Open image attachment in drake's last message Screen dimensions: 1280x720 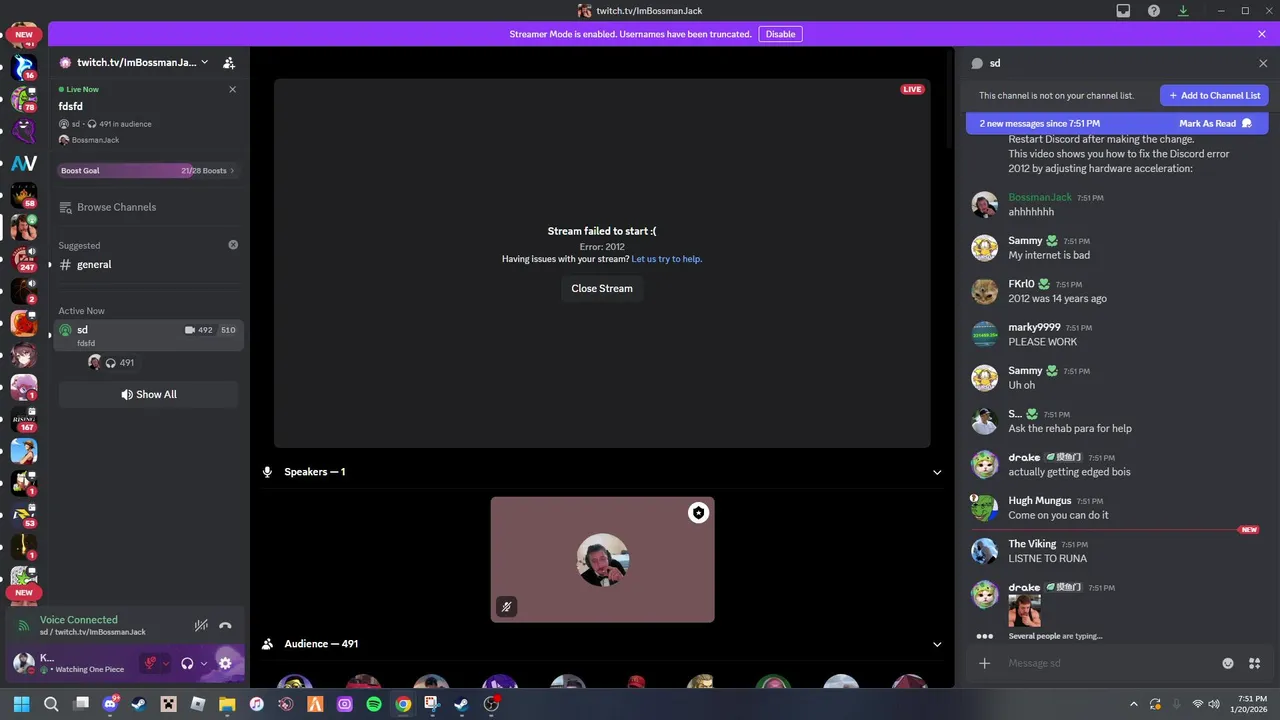click(1024, 611)
